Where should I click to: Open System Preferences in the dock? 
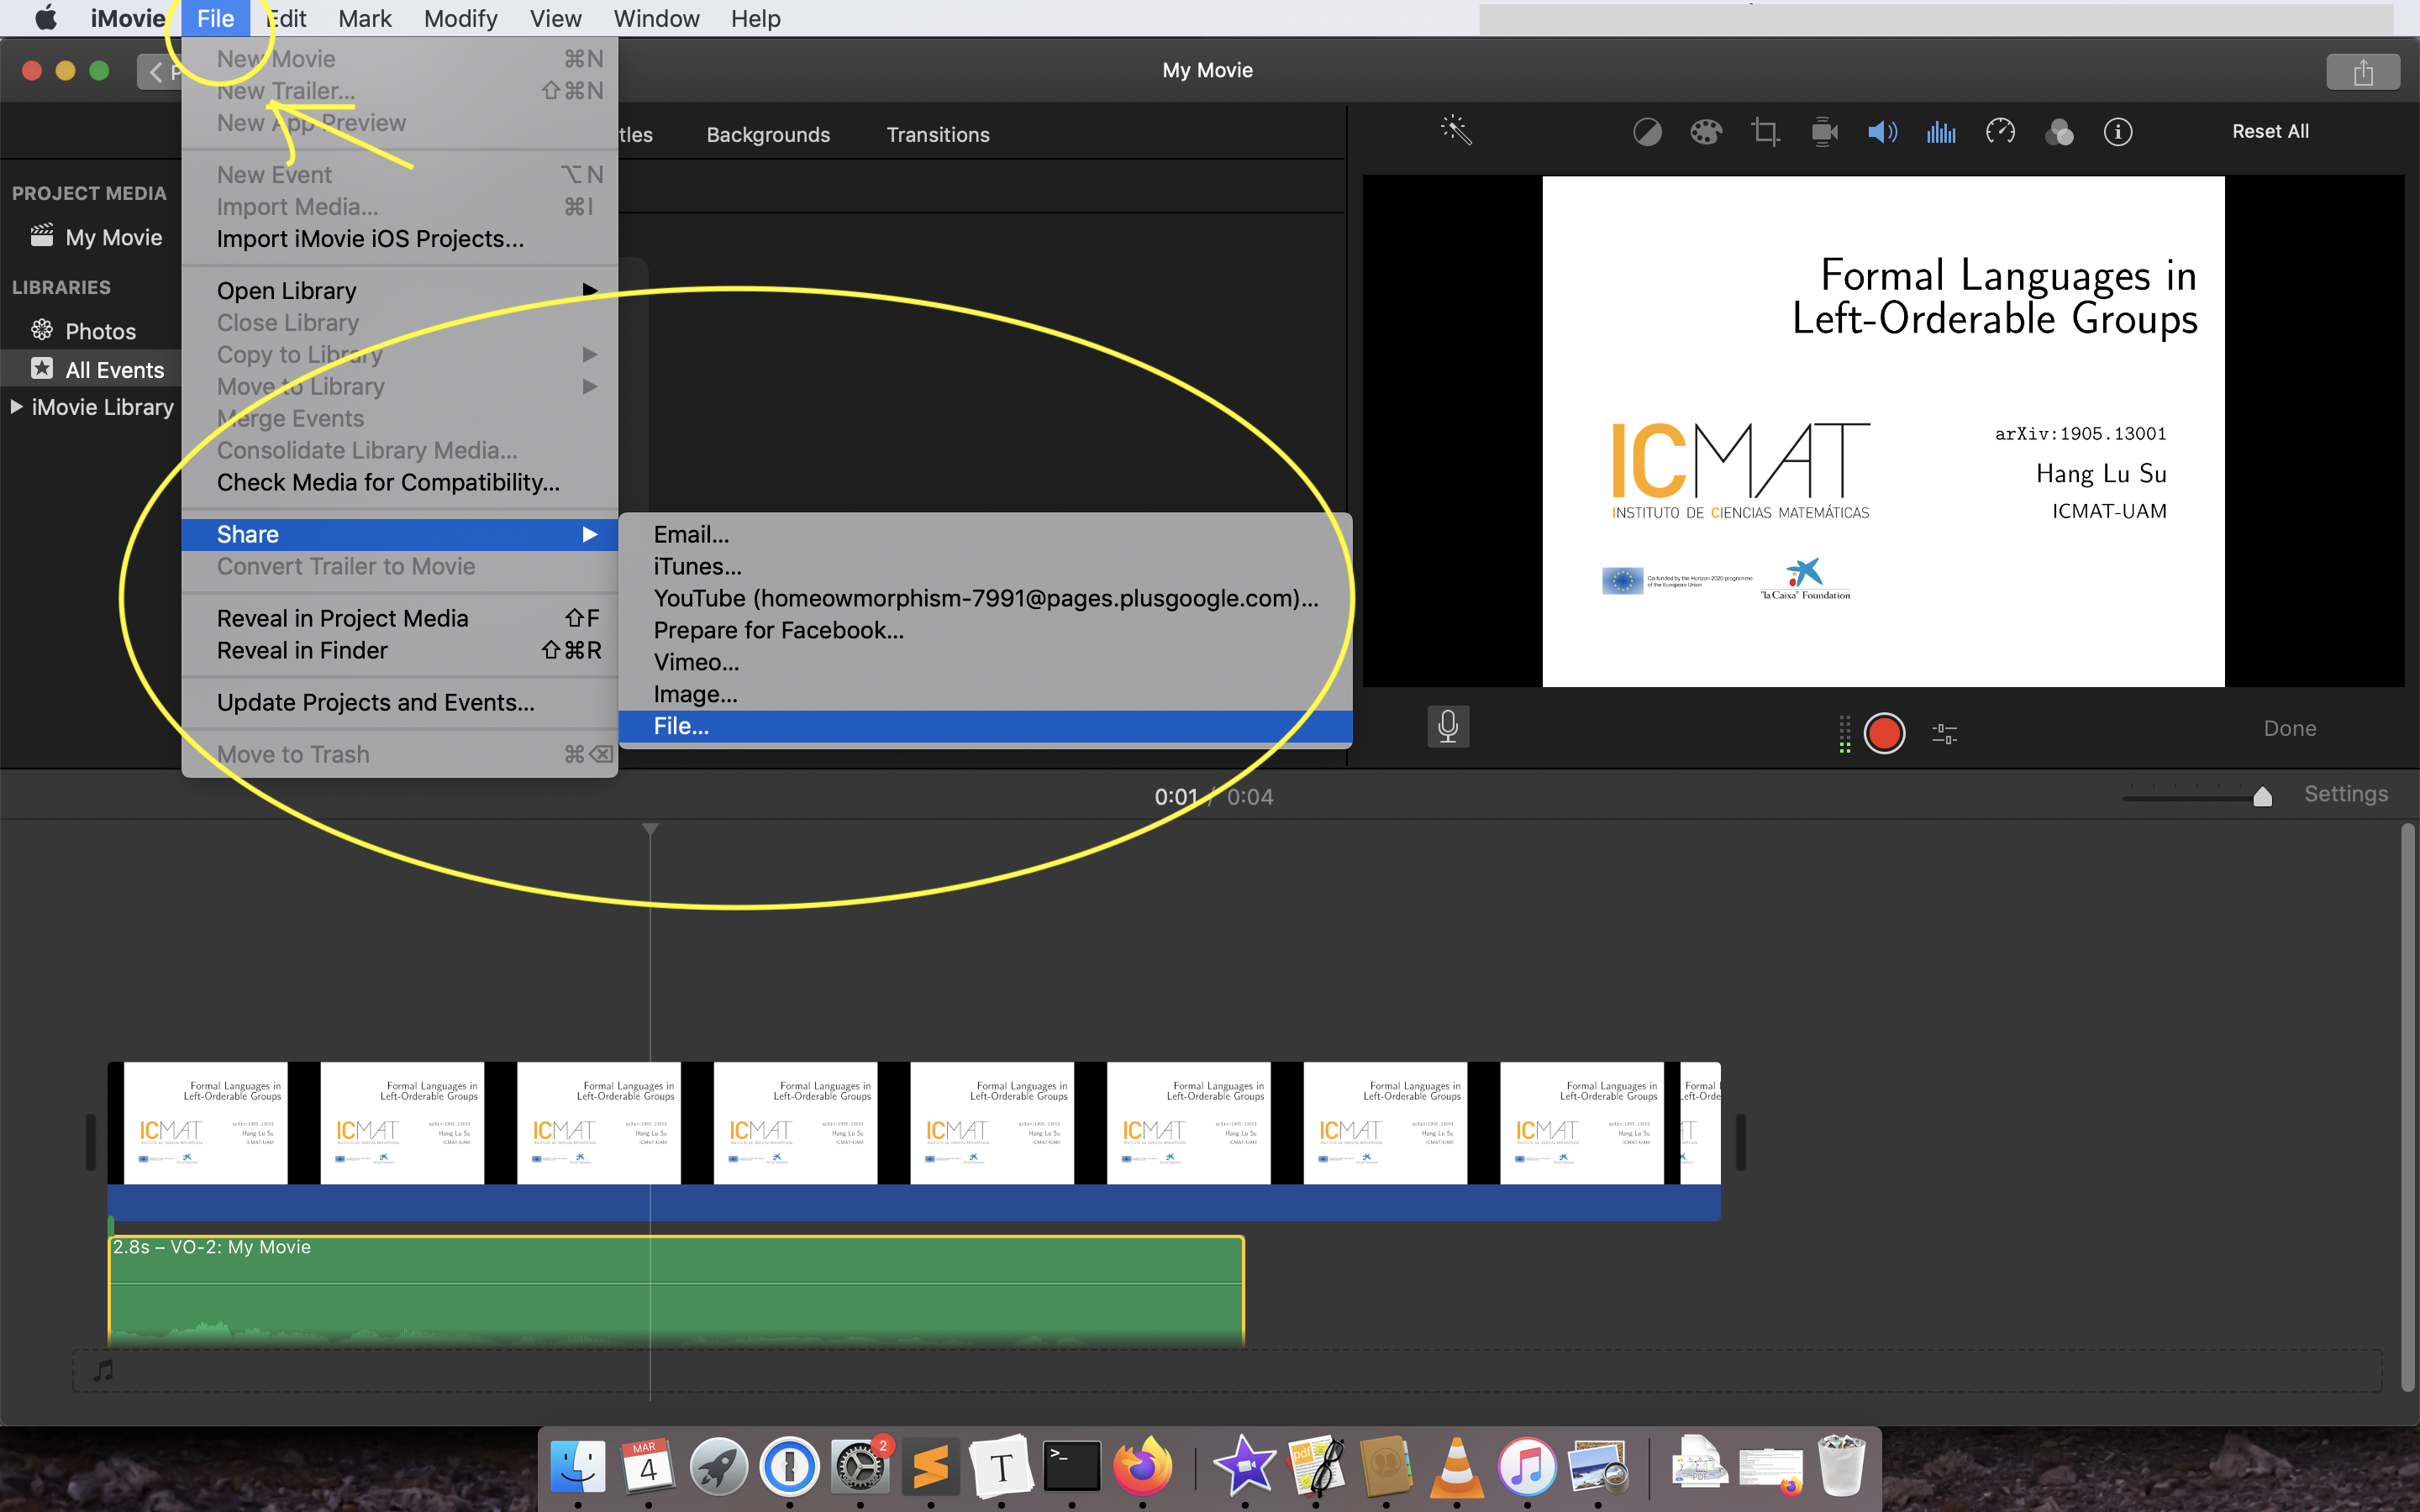pyautogui.click(x=859, y=1466)
